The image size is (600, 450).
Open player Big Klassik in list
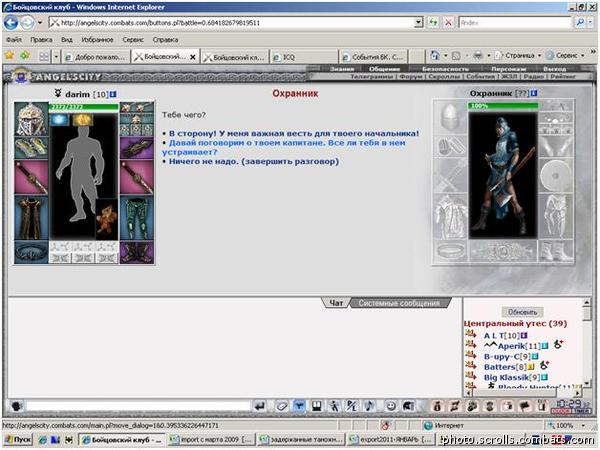click(506, 377)
